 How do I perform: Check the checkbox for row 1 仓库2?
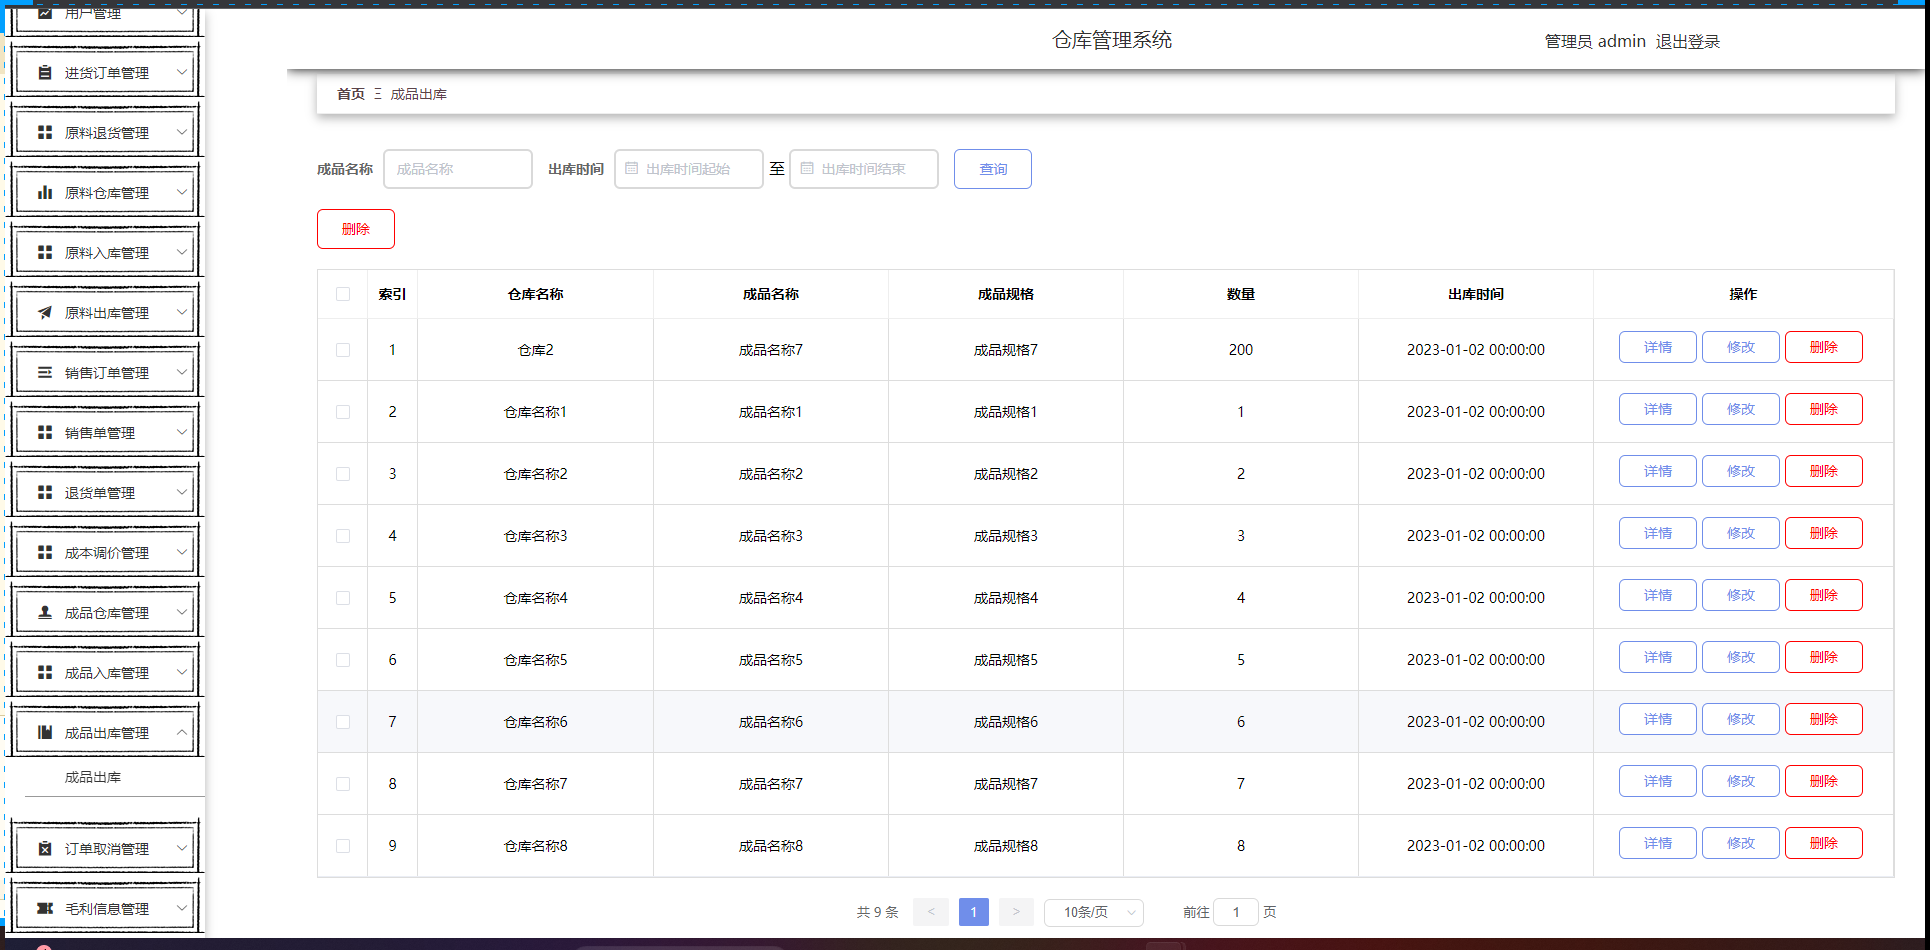343,350
